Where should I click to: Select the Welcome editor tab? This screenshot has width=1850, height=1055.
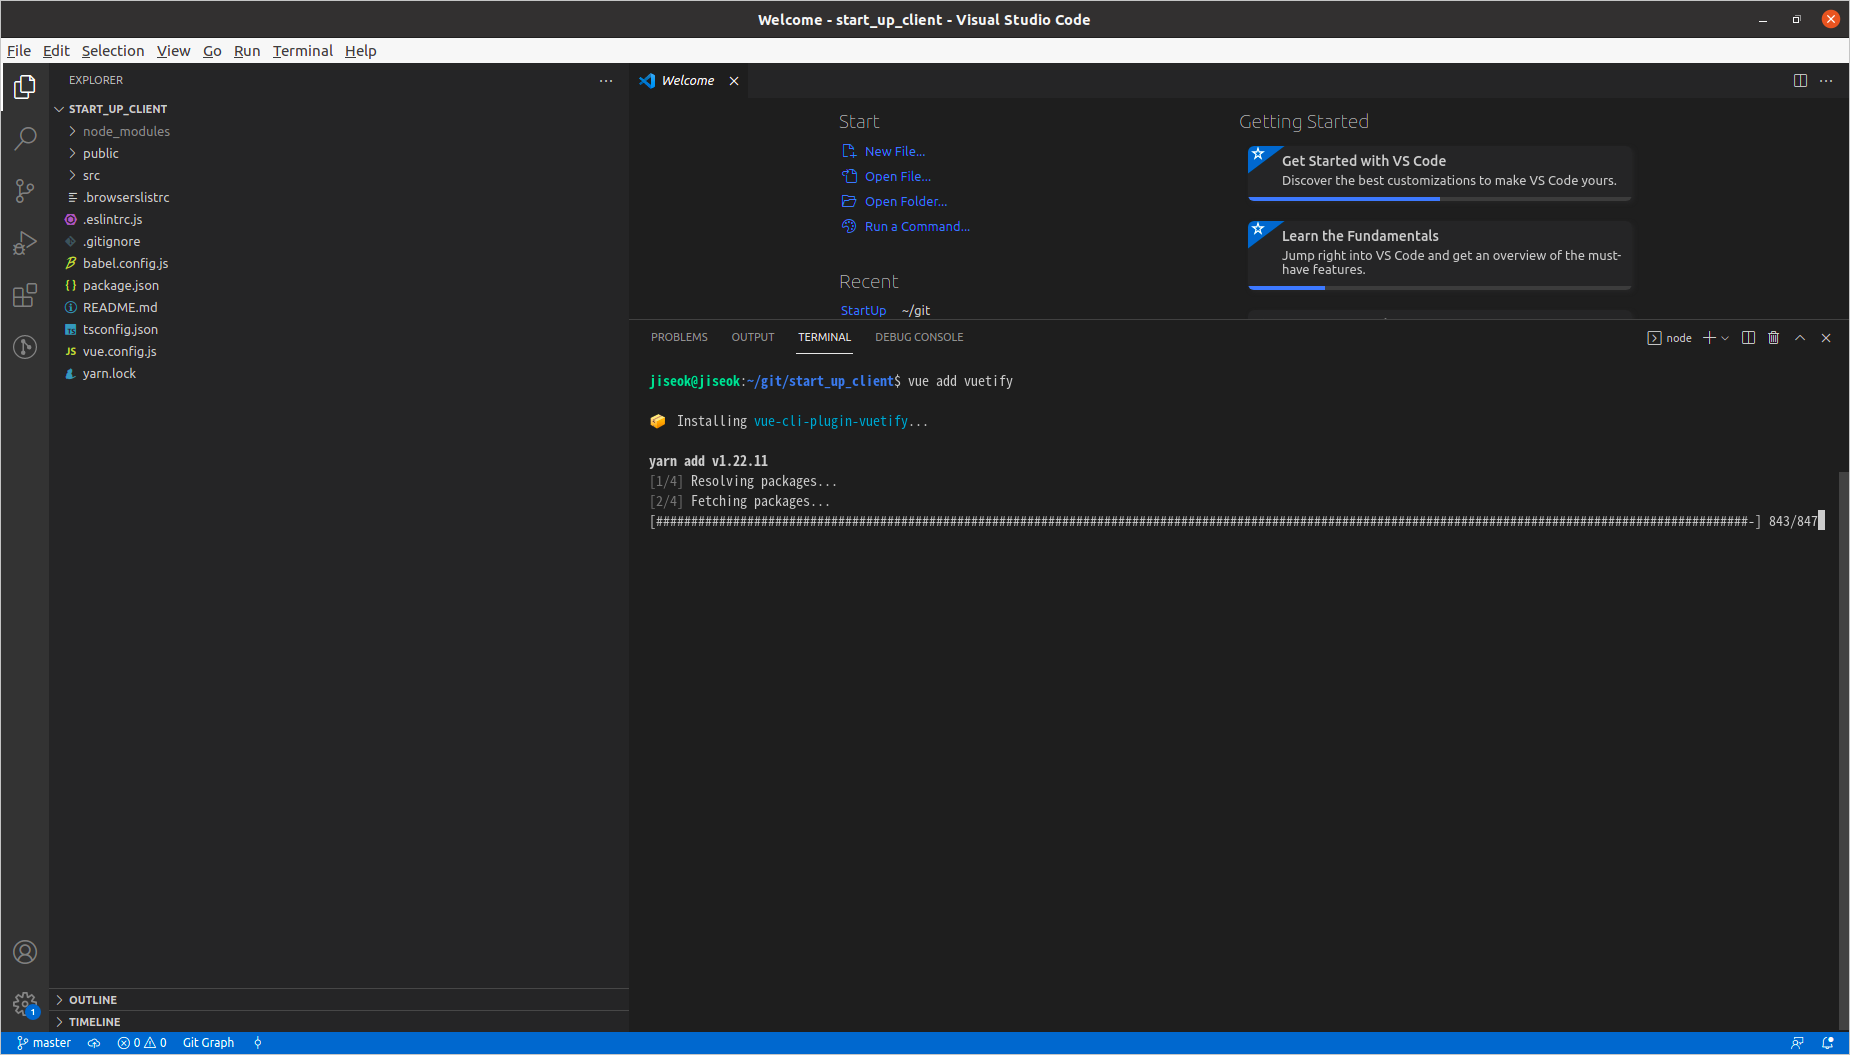pyautogui.click(x=688, y=81)
